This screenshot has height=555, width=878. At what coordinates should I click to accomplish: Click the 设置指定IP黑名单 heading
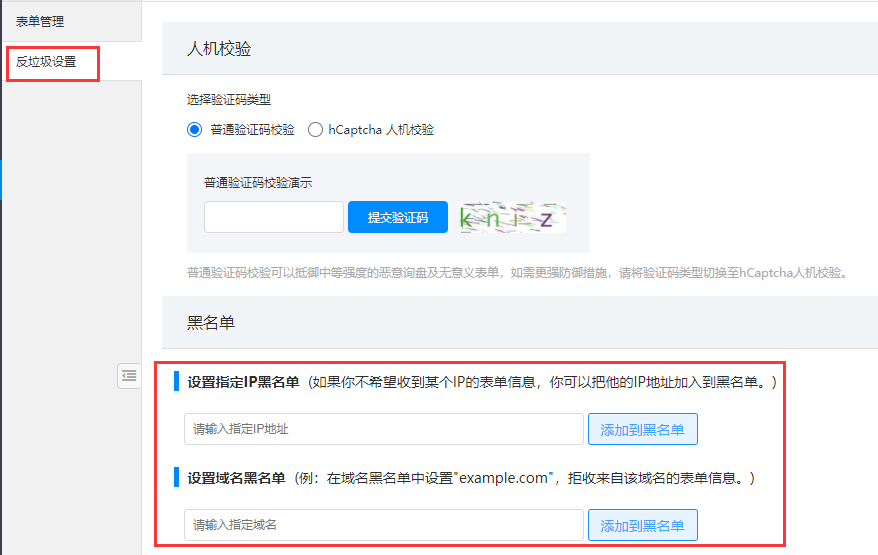244,382
